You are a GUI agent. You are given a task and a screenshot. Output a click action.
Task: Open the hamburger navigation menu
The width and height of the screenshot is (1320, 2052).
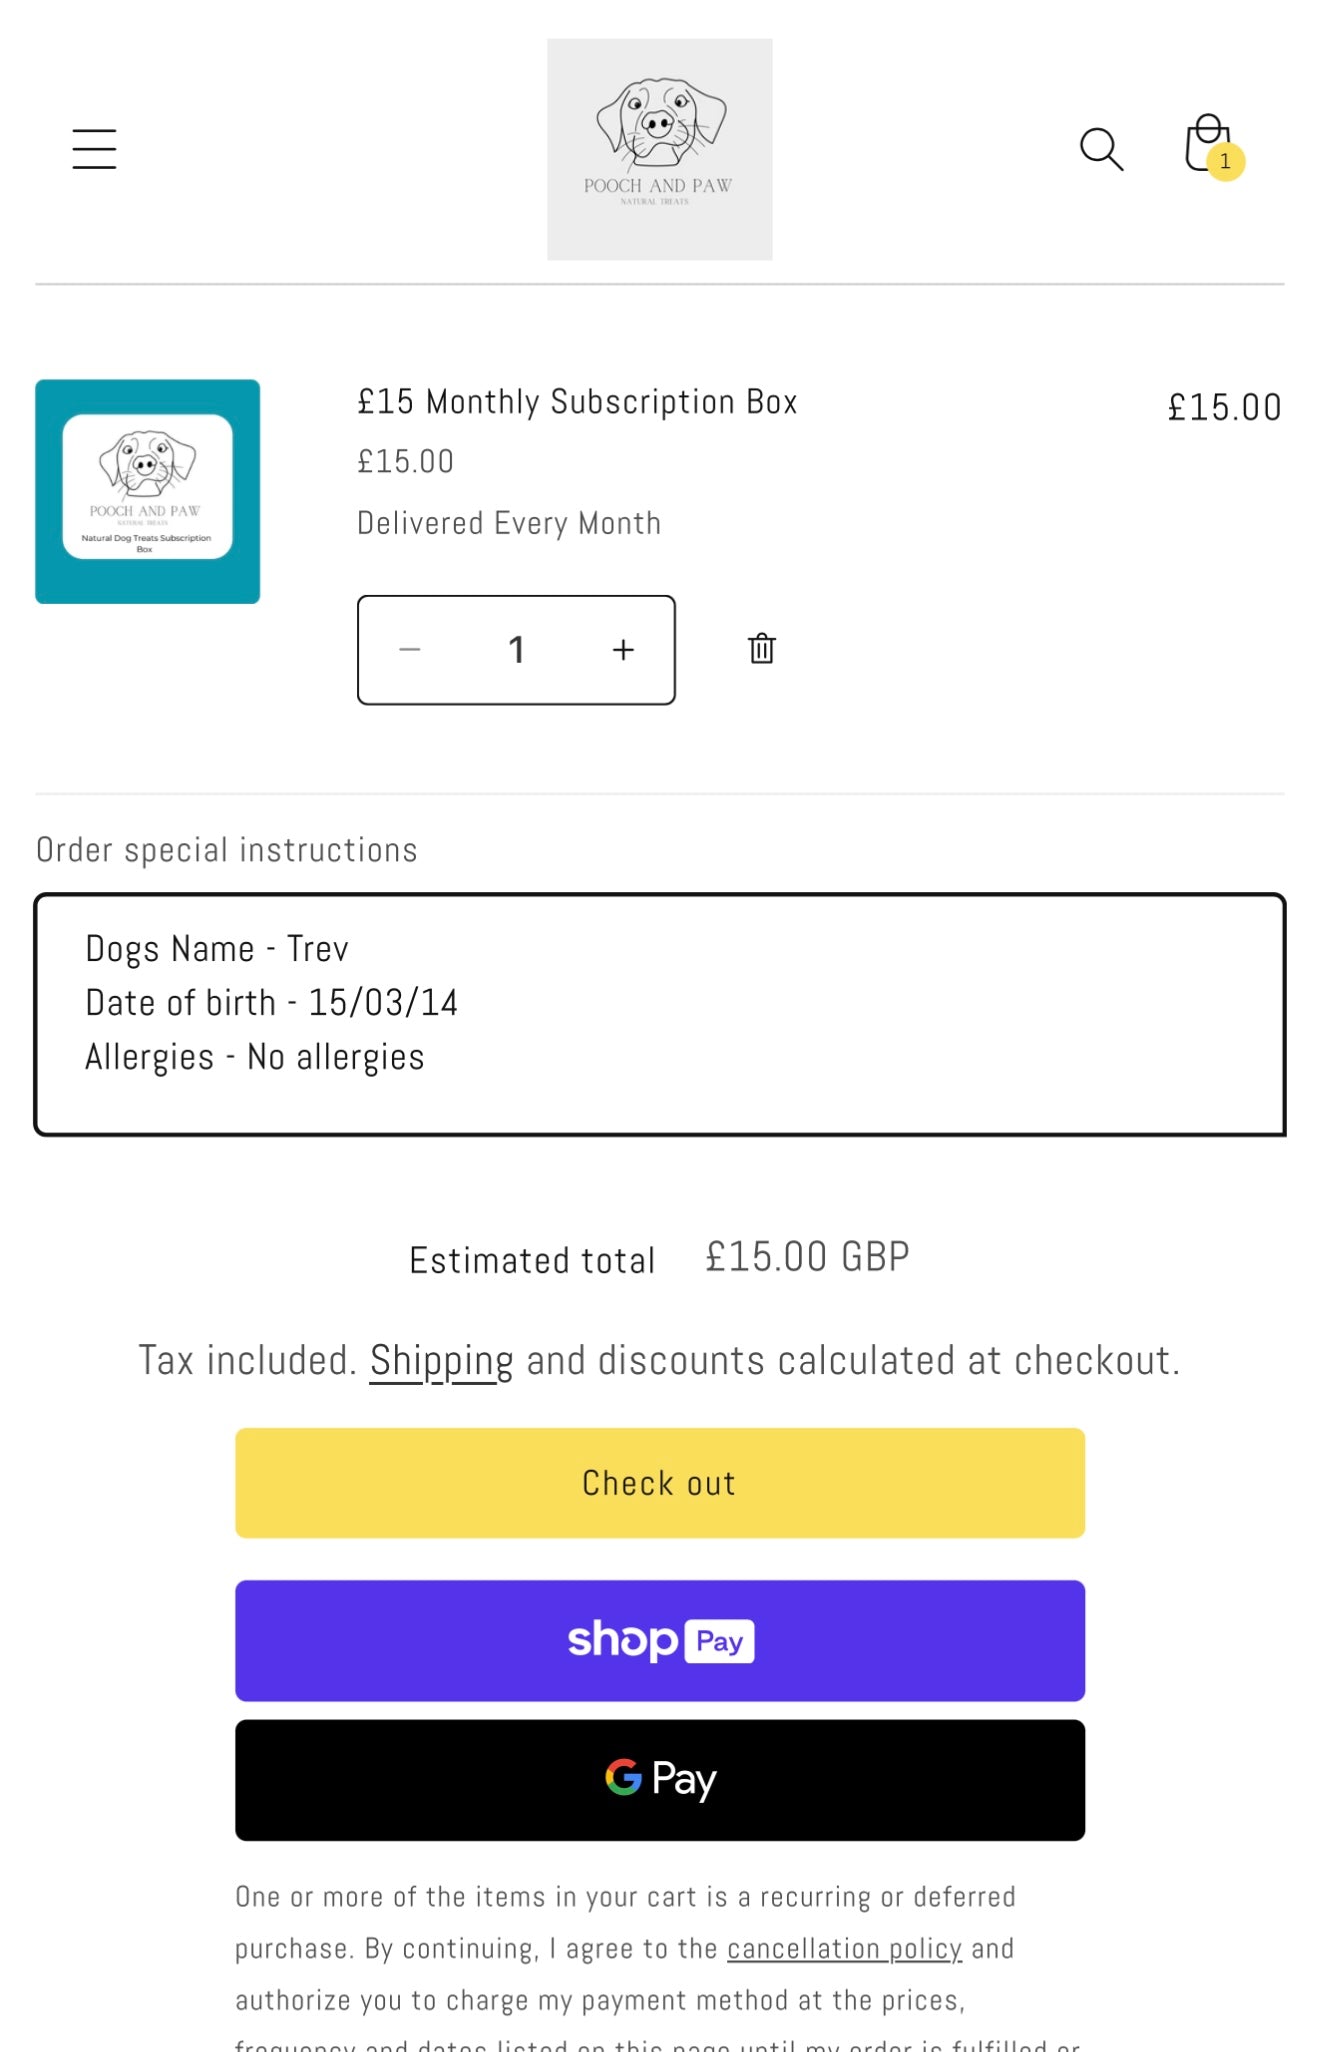click(x=94, y=148)
